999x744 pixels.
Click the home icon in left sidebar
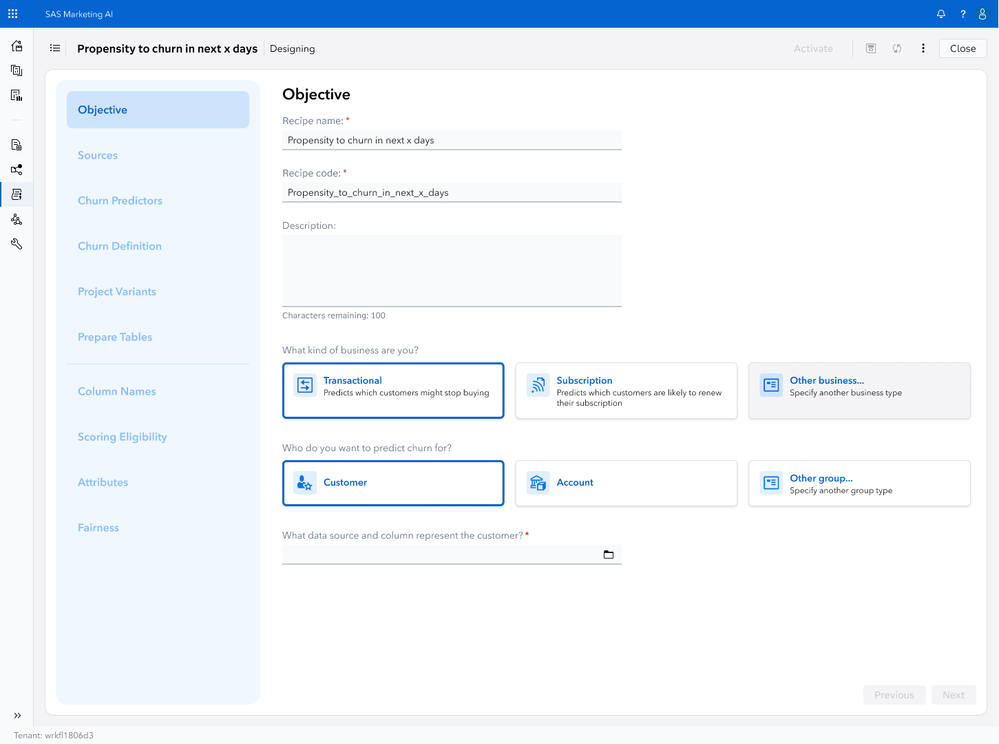pyautogui.click(x=16, y=46)
